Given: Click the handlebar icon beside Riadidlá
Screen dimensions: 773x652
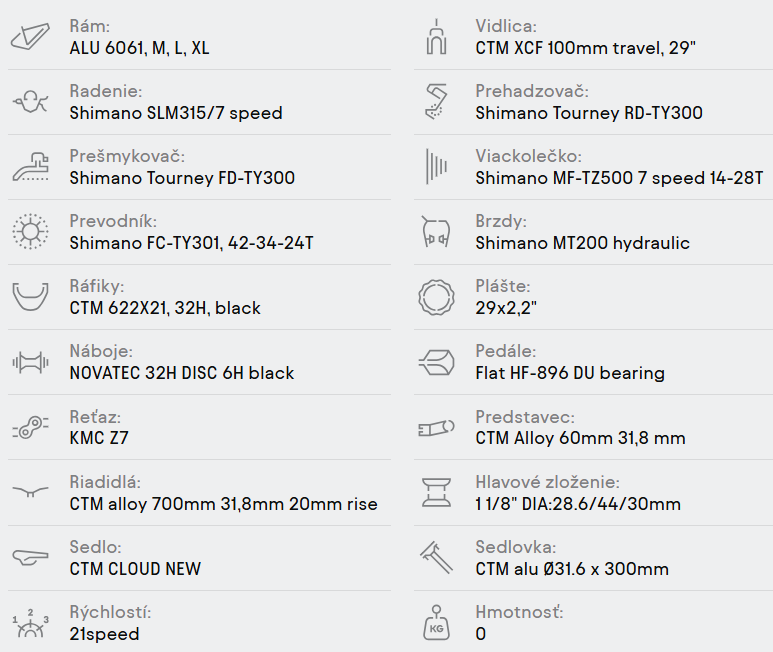Looking at the screenshot, I should 29,492.
